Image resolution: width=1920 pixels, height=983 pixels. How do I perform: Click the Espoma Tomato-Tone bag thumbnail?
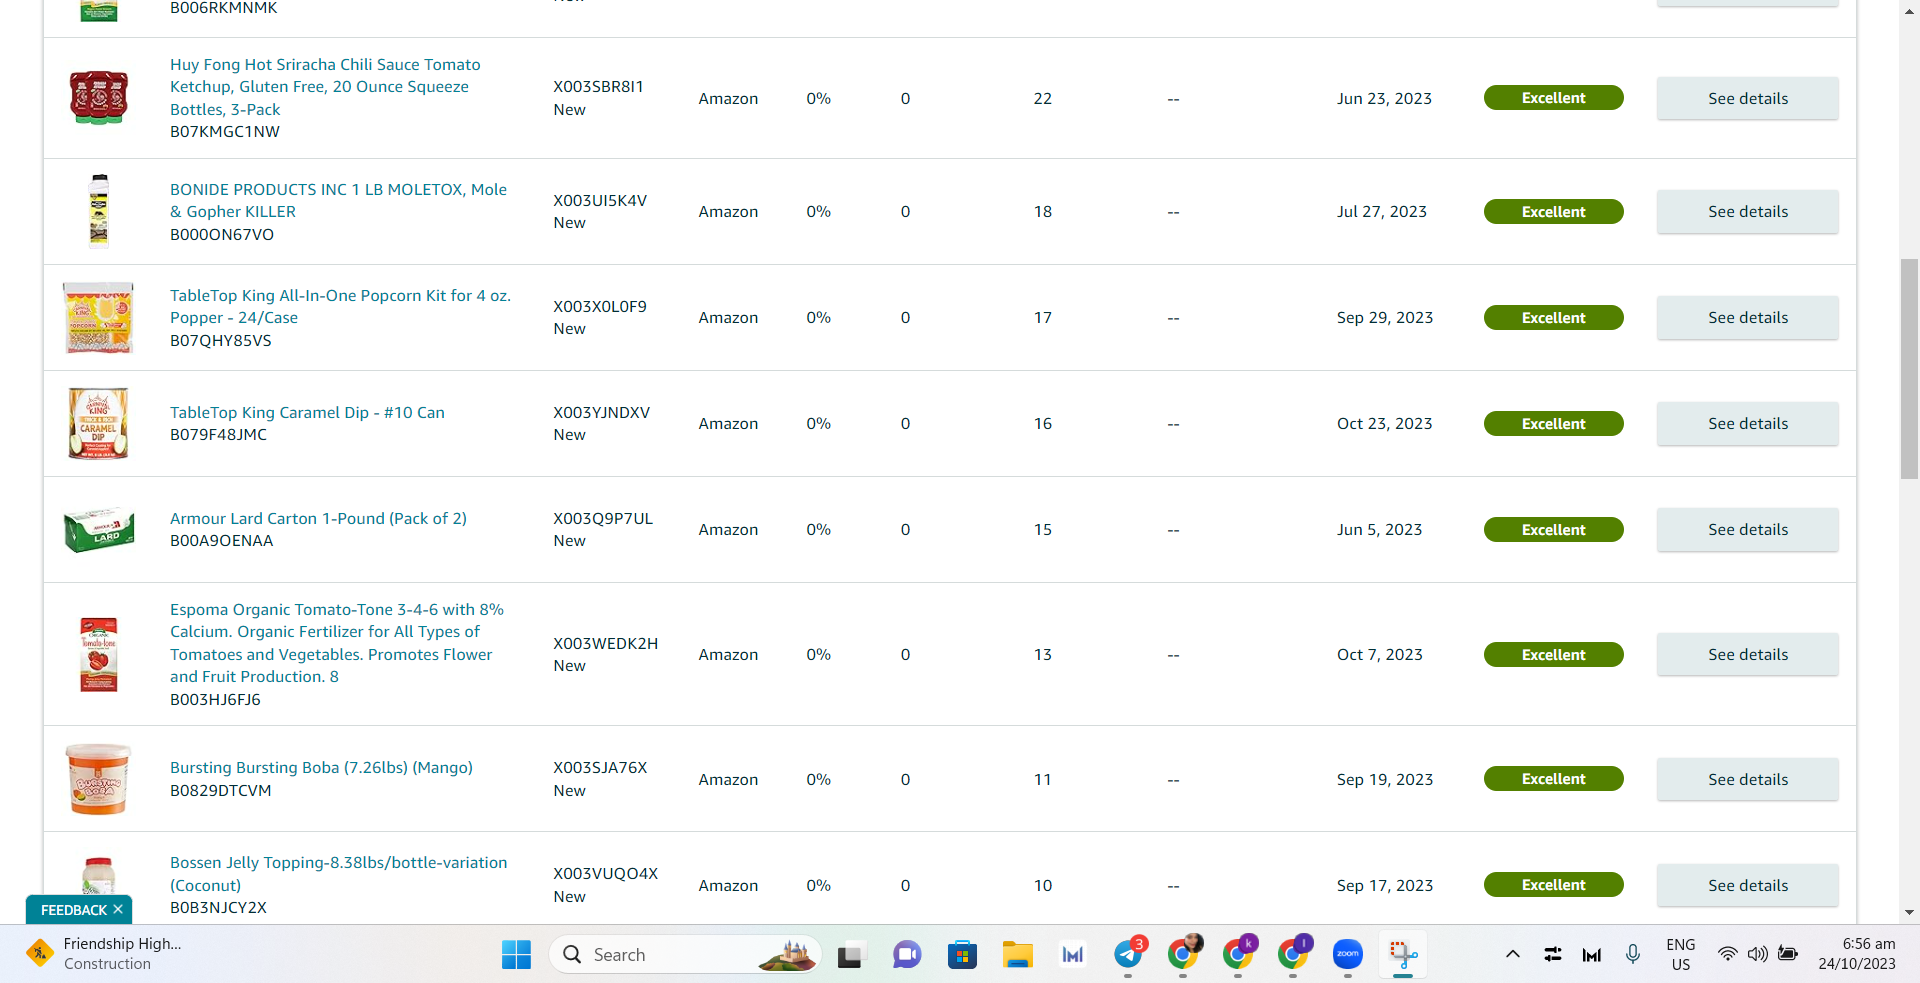pos(98,654)
